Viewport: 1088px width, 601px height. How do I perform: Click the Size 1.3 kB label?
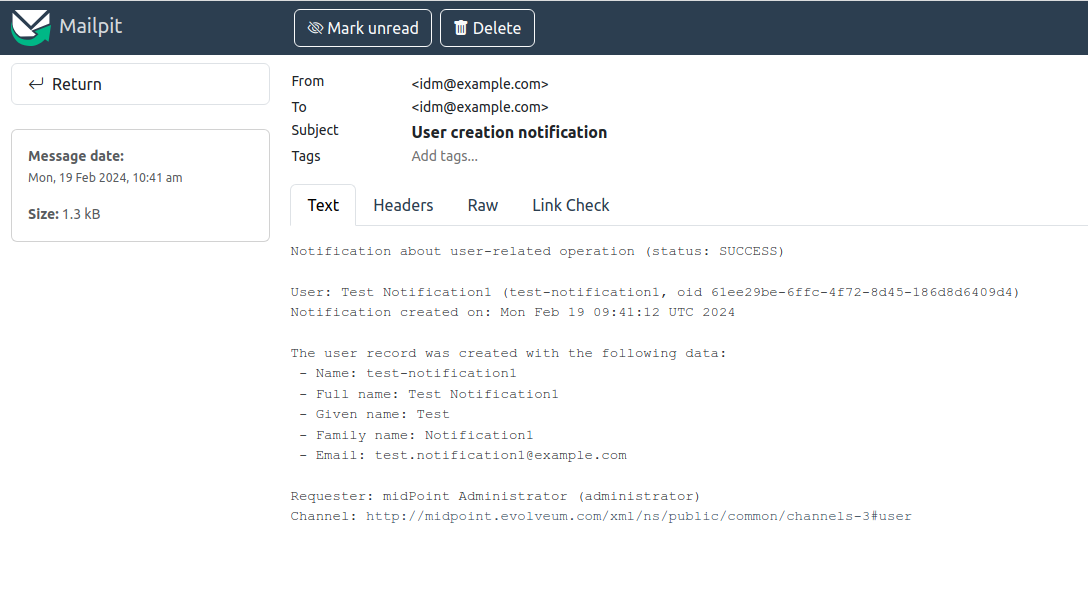[64, 214]
